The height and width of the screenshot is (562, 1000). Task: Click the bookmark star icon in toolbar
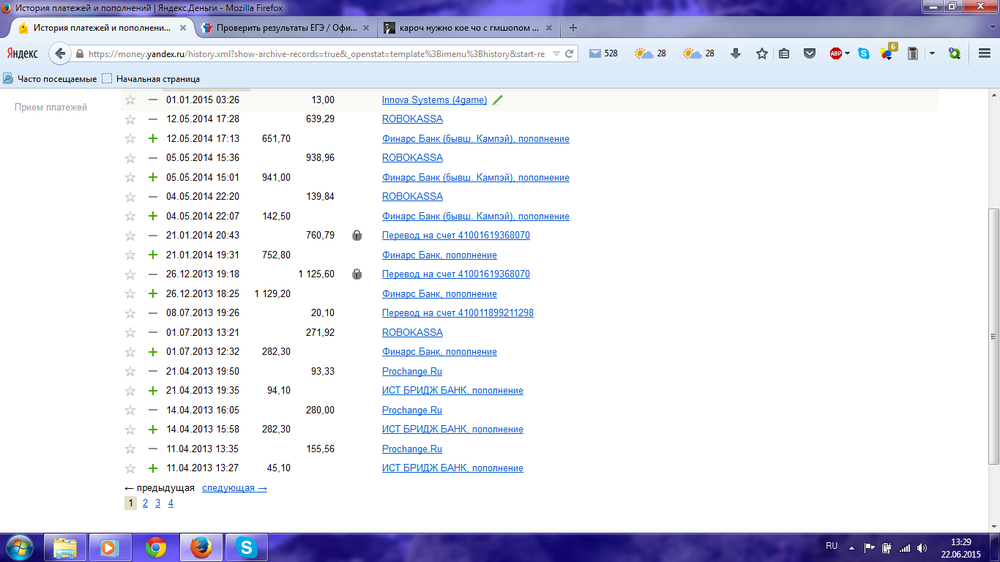click(762, 54)
